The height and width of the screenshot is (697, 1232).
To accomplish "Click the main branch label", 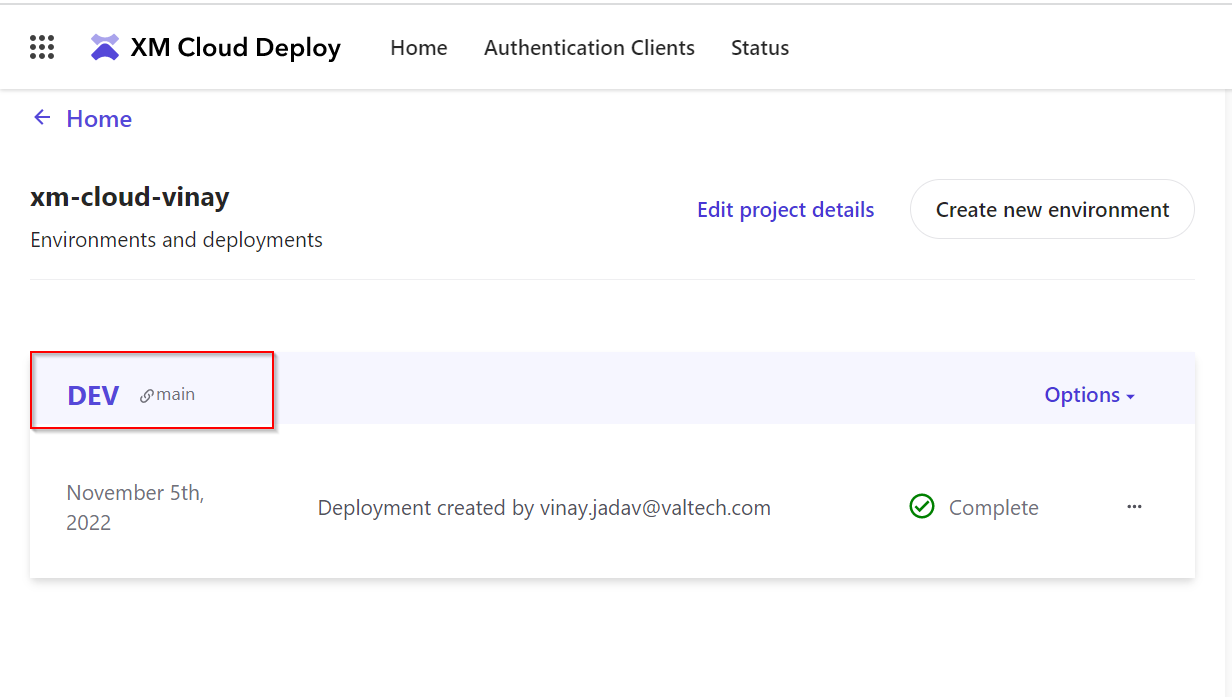I will (176, 394).
